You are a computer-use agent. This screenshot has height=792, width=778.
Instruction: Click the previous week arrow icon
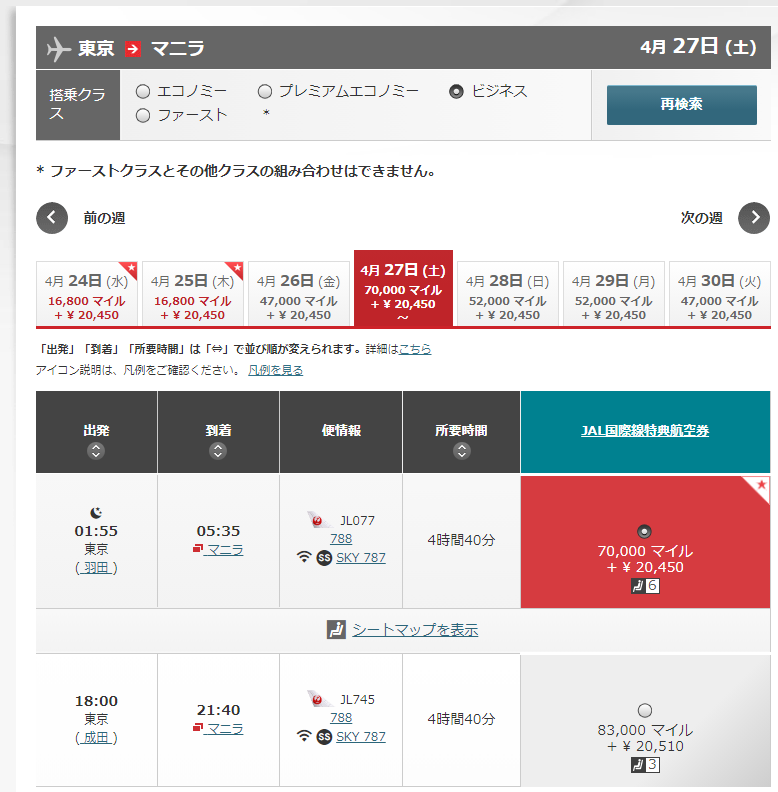(x=52, y=218)
